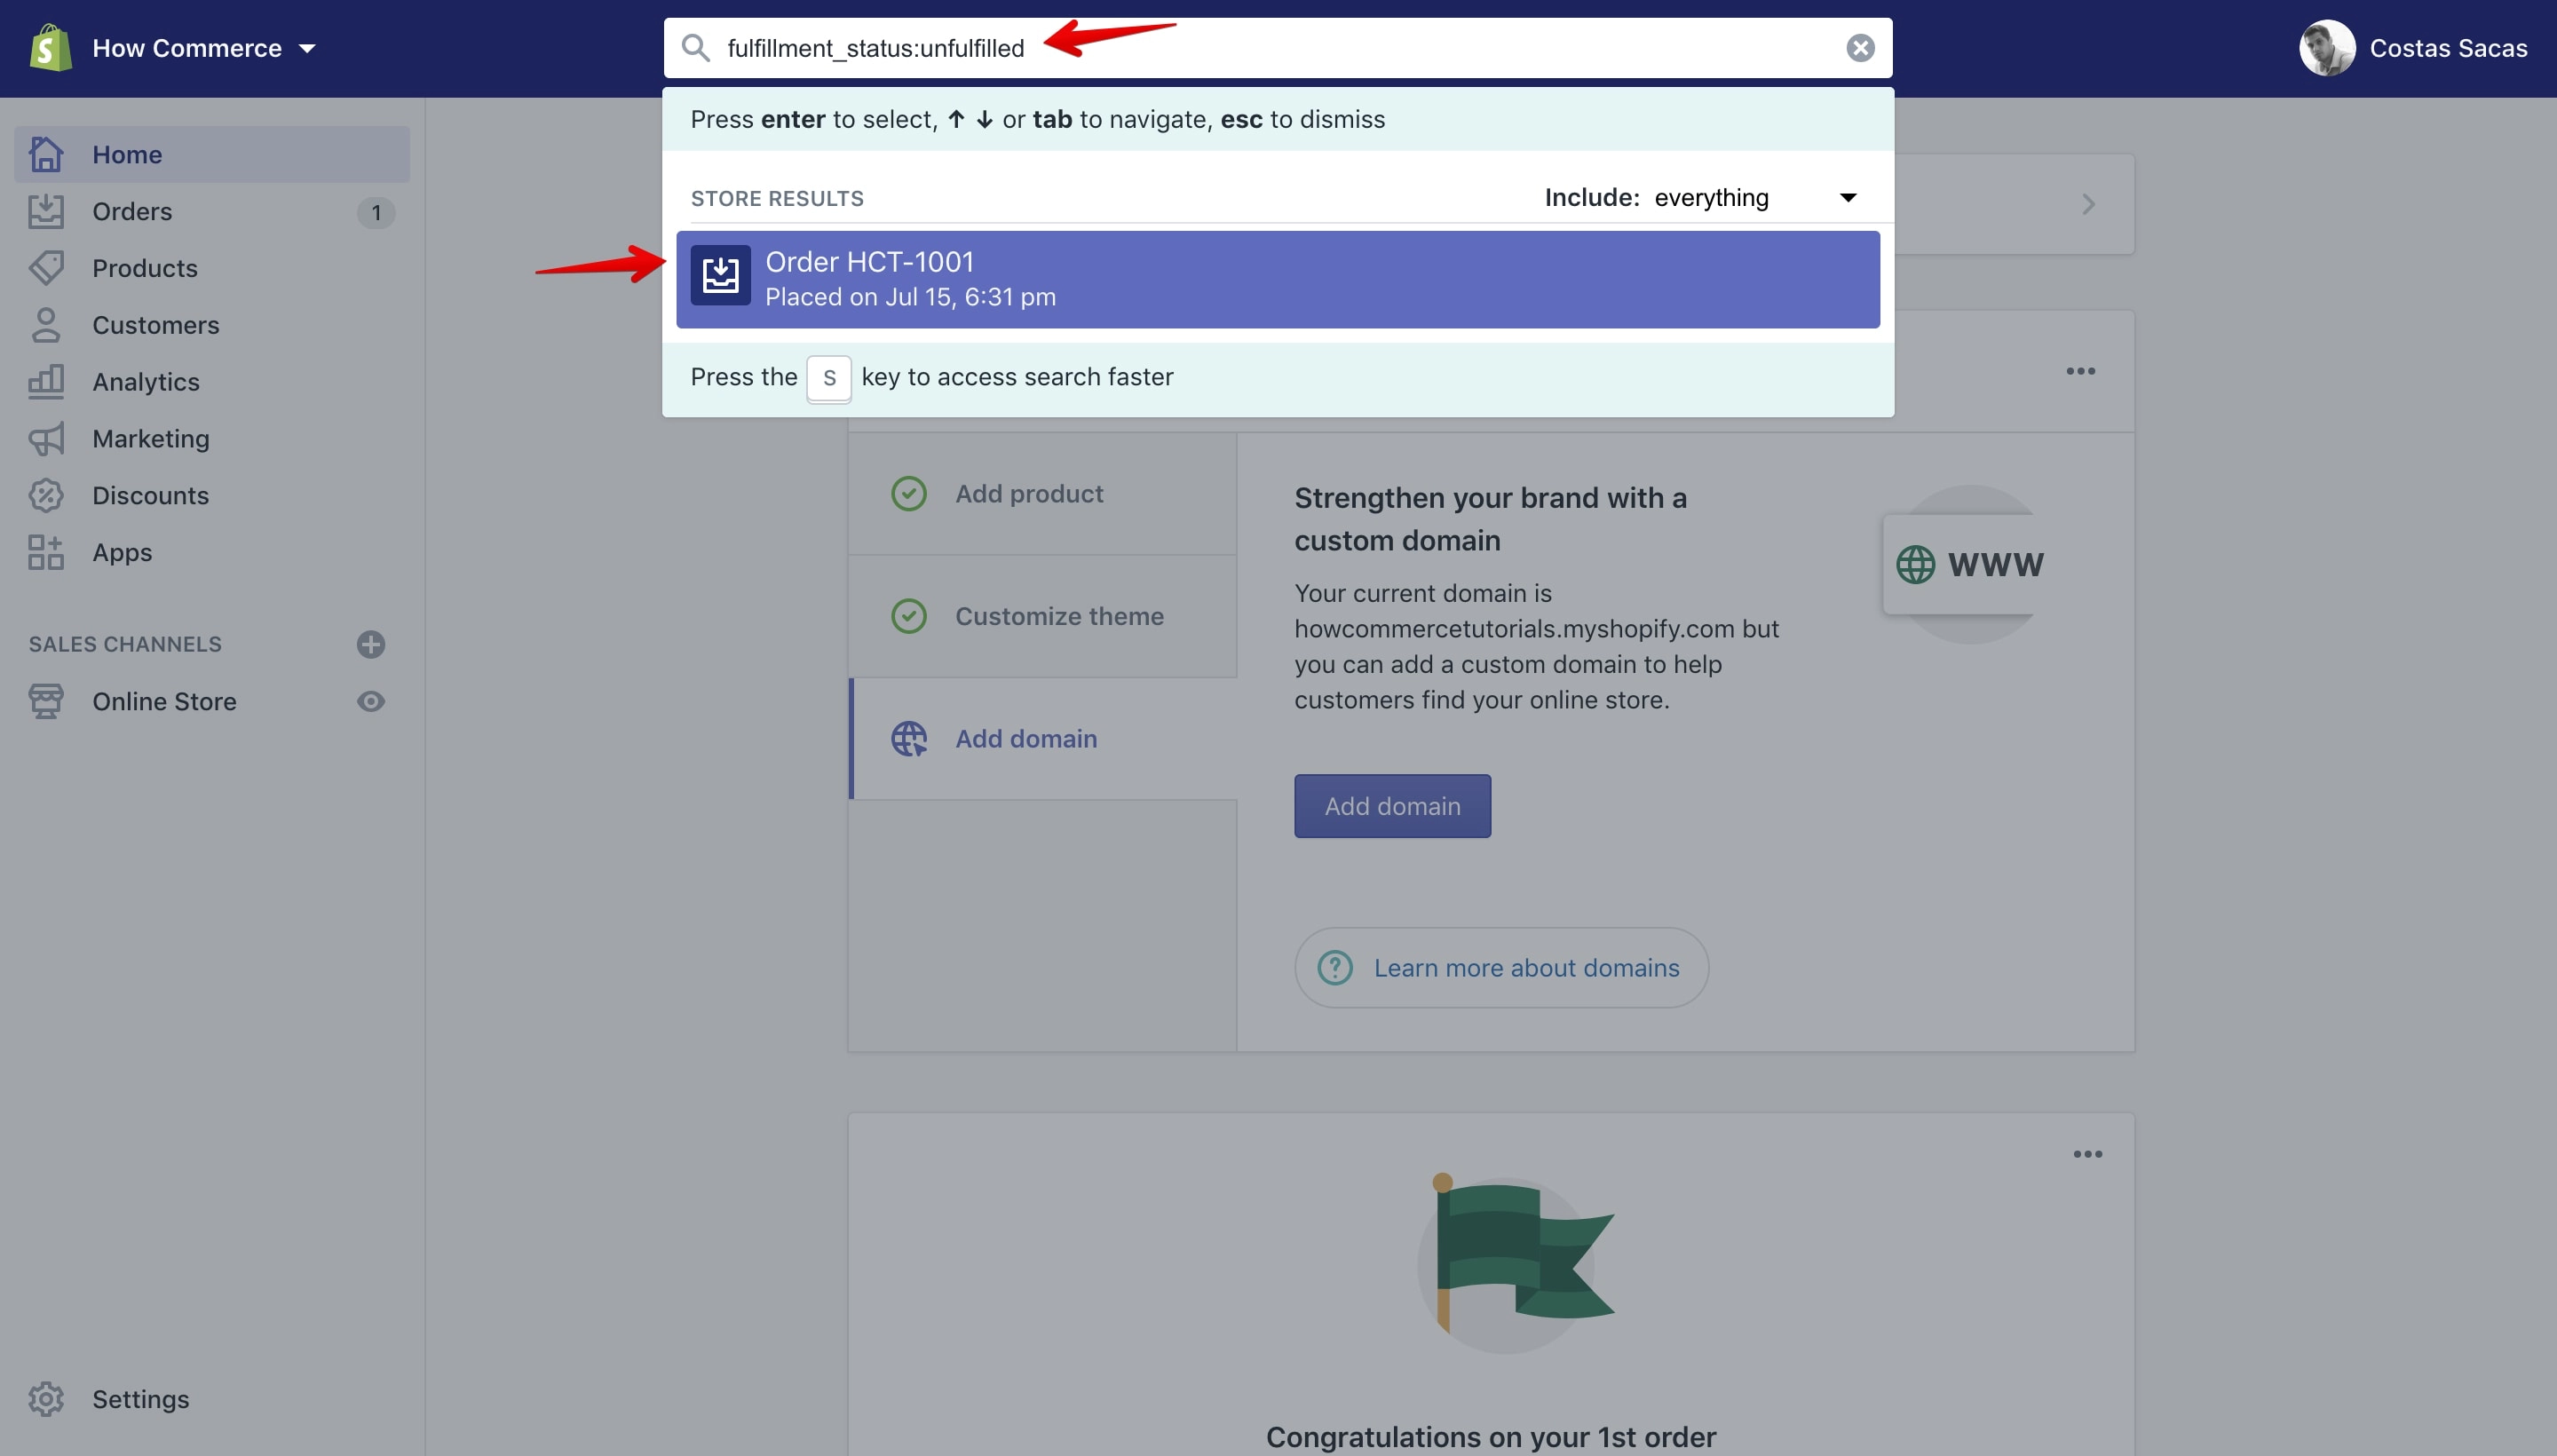Click the Add domain globe icon

click(x=909, y=739)
